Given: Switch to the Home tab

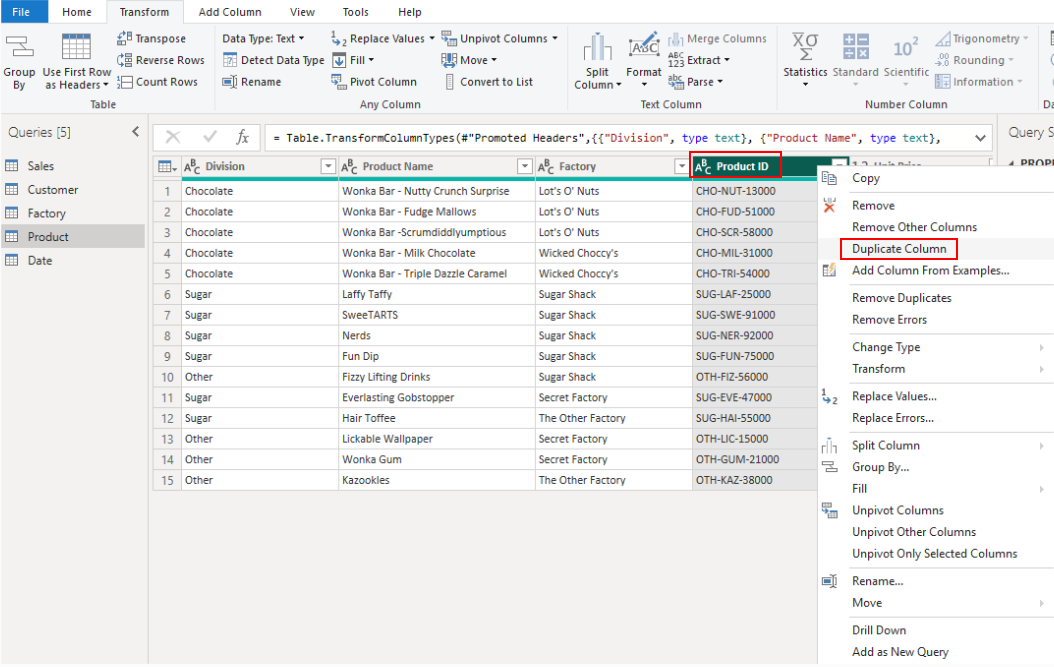Looking at the screenshot, I should pos(77,11).
